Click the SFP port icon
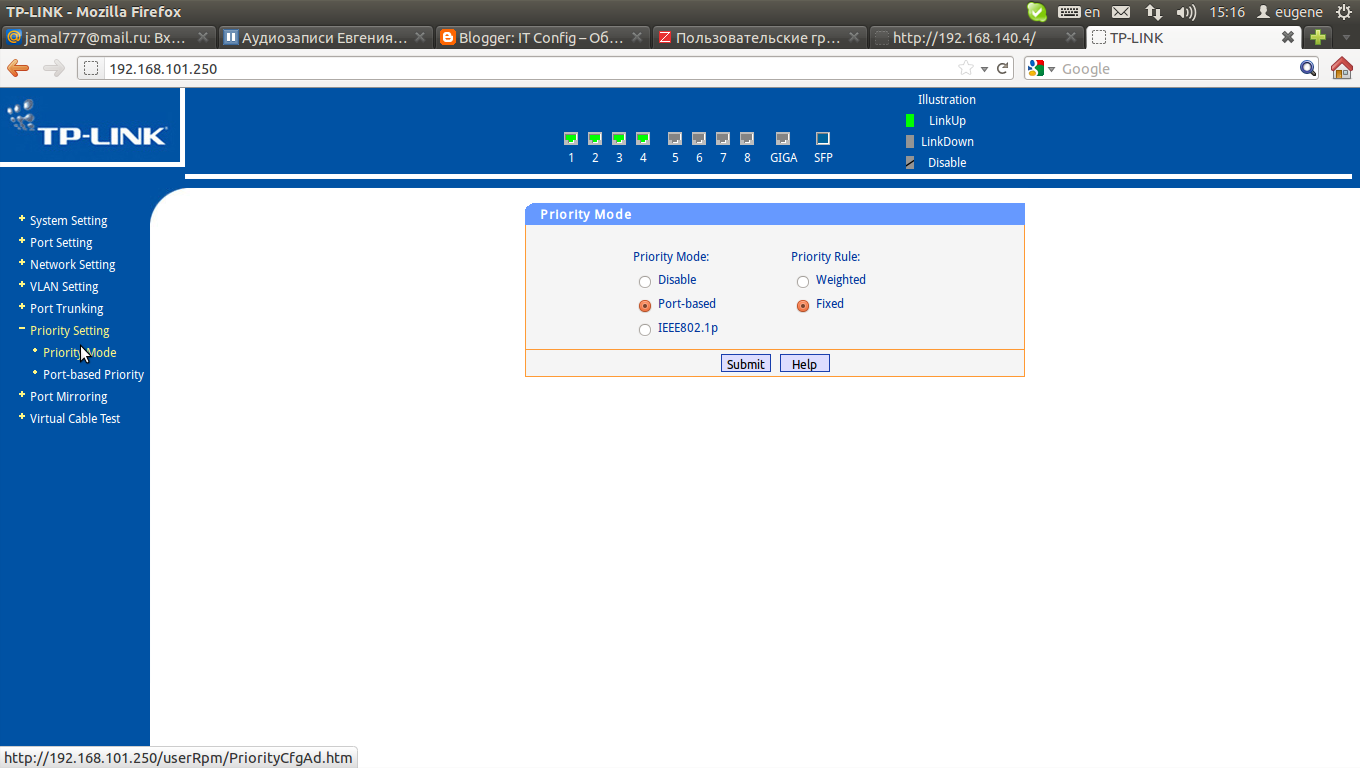 pyautogui.click(x=823, y=139)
